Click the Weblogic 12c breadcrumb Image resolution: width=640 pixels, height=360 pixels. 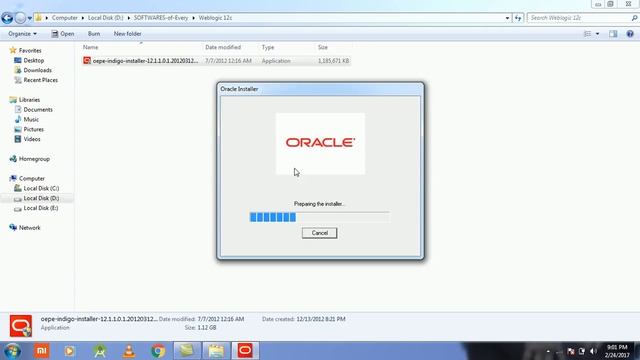click(215, 18)
